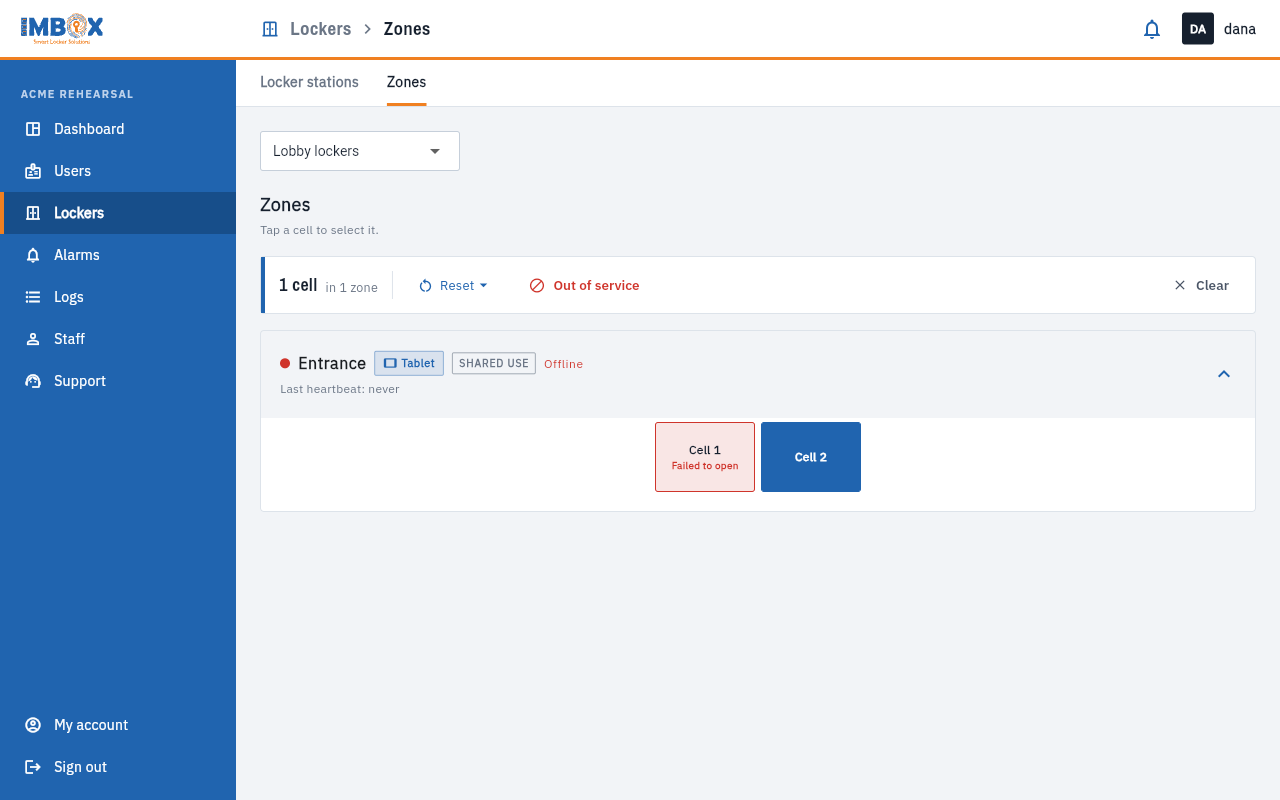1280x800 pixels.
Task: Select Lockers in sidebar
Action: 118,213
